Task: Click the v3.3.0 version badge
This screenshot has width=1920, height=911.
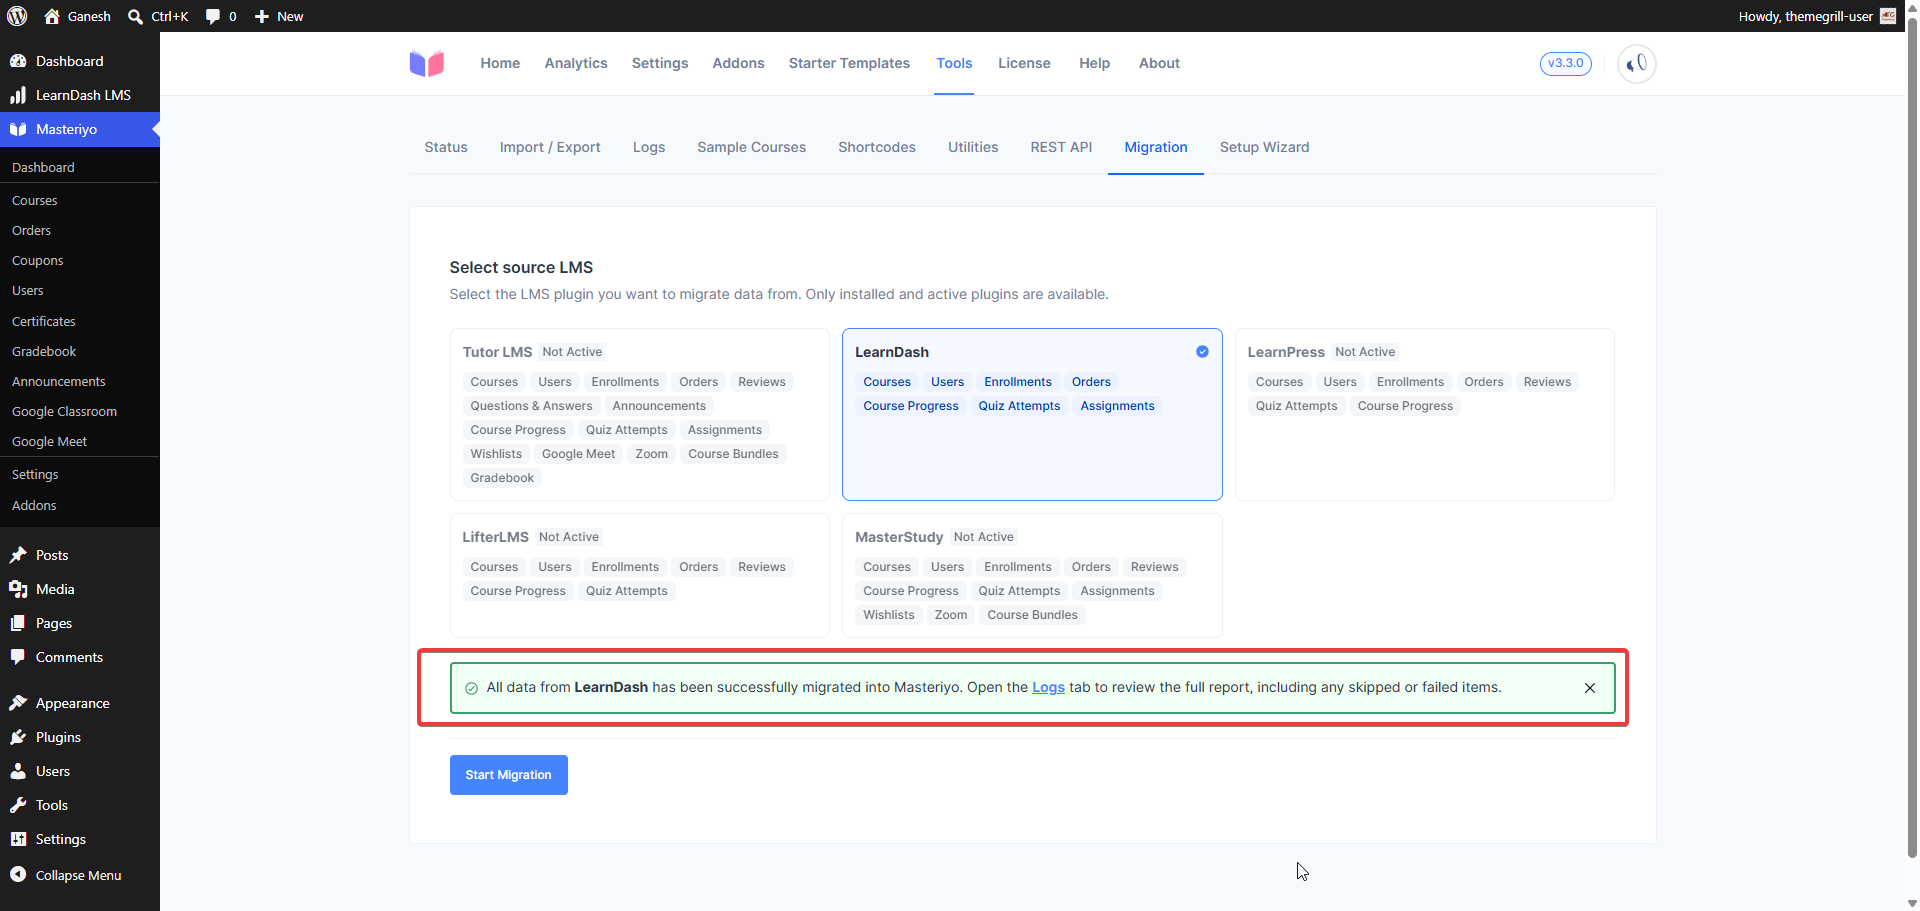Action: (x=1566, y=63)
